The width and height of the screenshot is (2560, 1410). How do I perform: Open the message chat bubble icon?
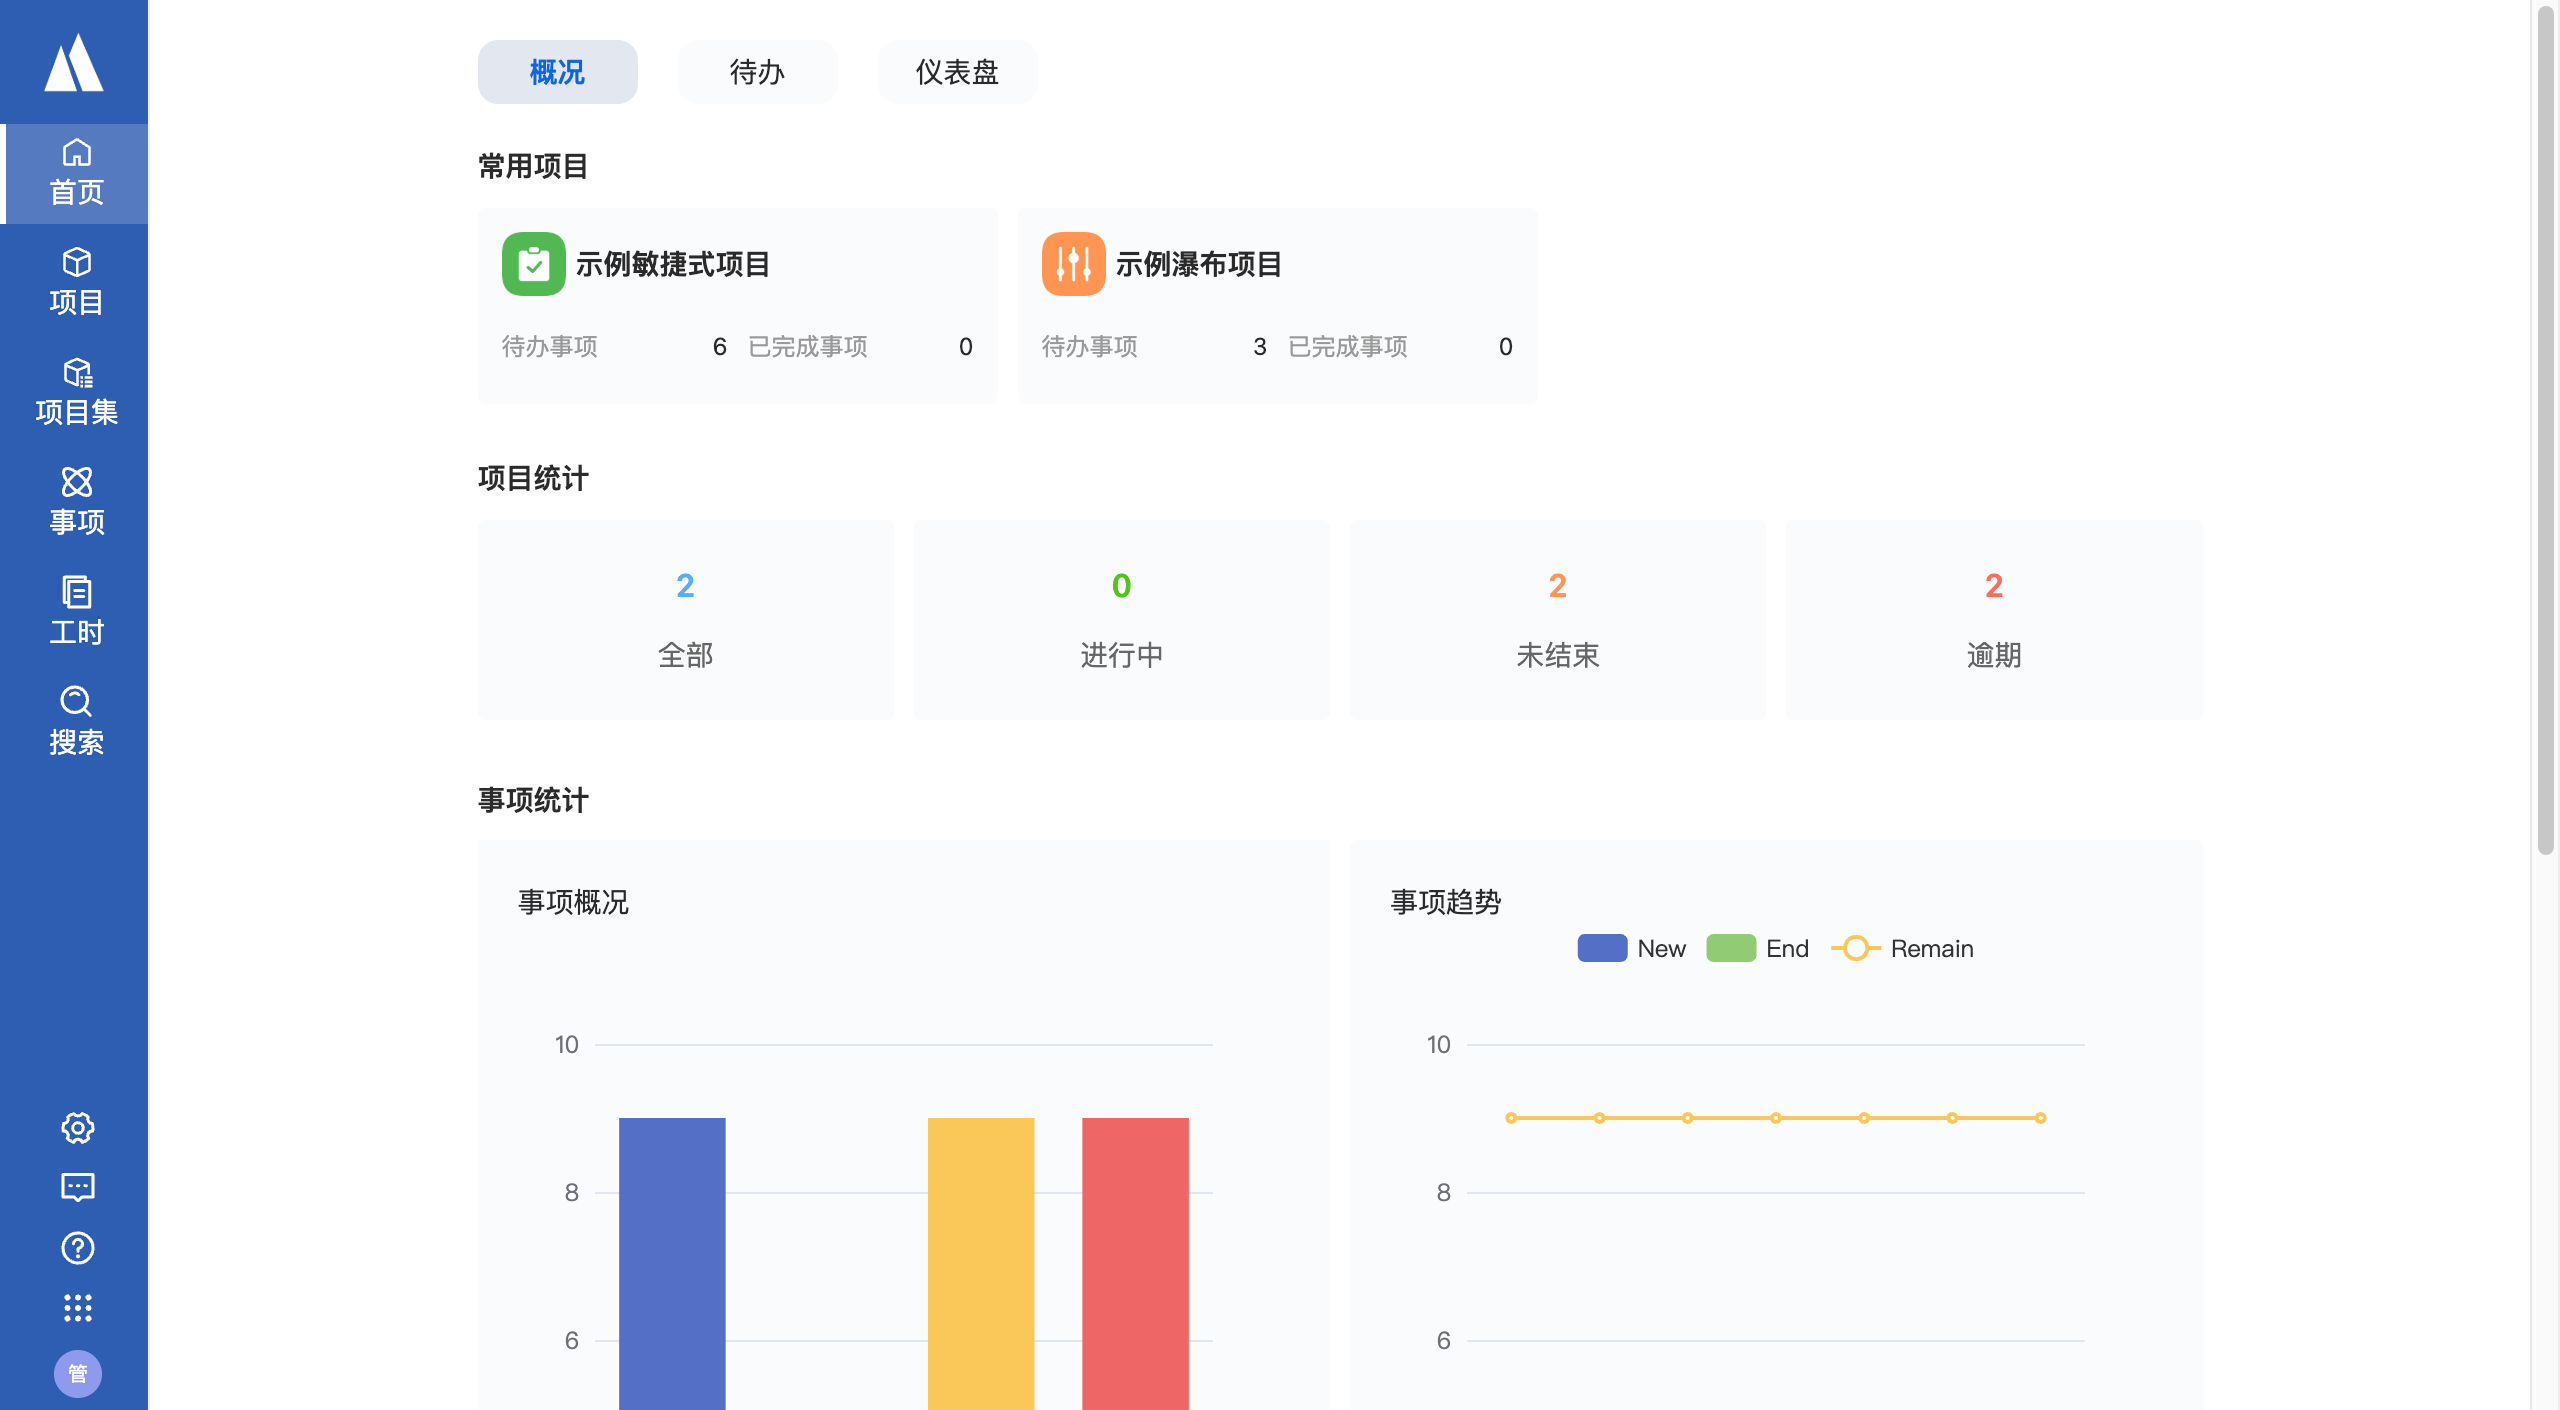pyautogui.click(x=77, y=1188)
